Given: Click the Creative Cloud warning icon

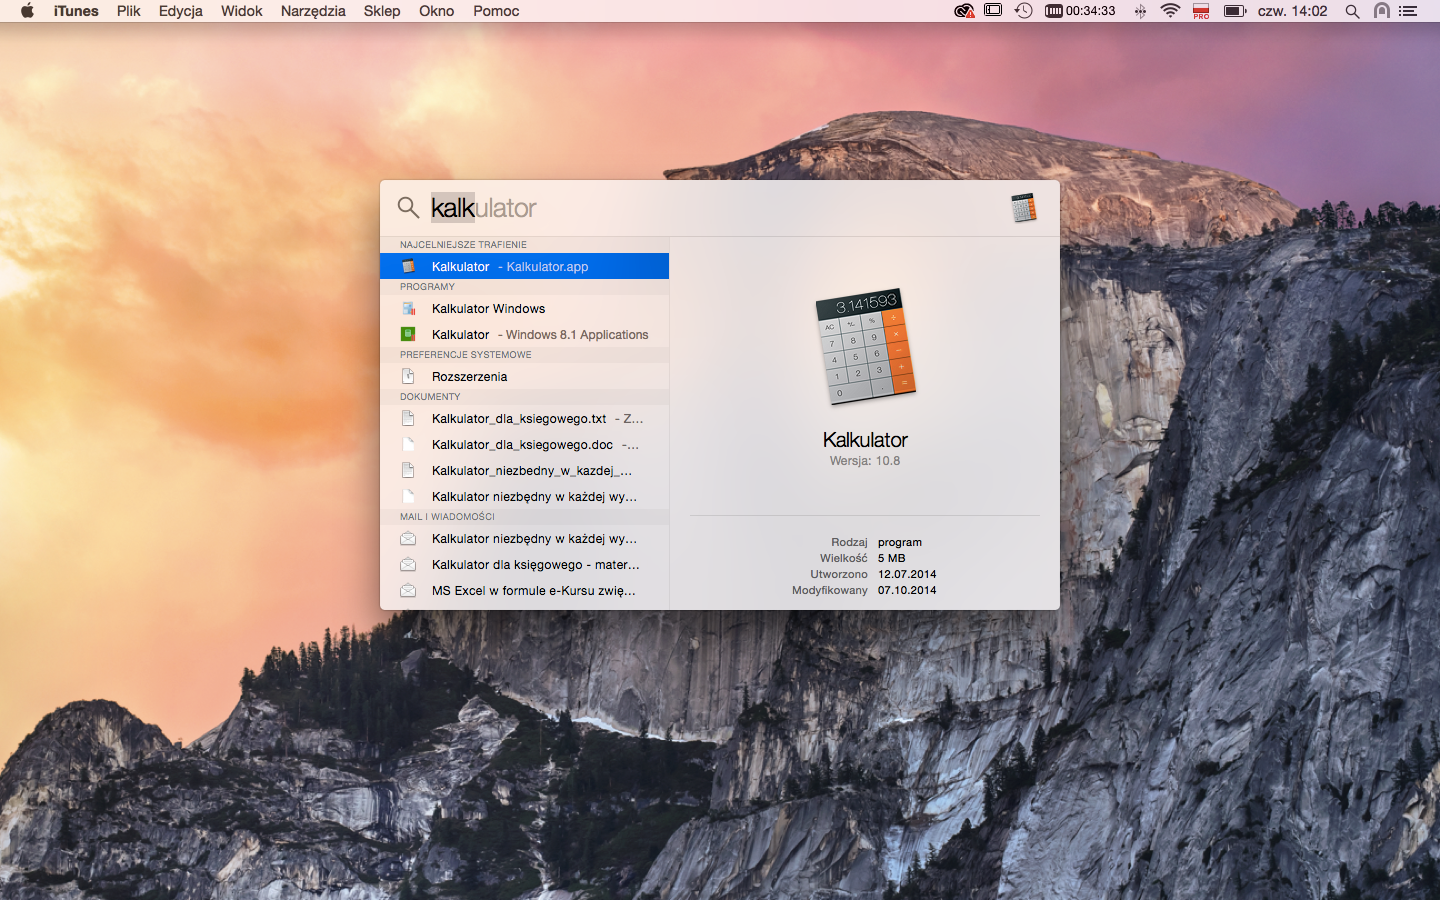Looking at the screenshot, I should (964, 11).
